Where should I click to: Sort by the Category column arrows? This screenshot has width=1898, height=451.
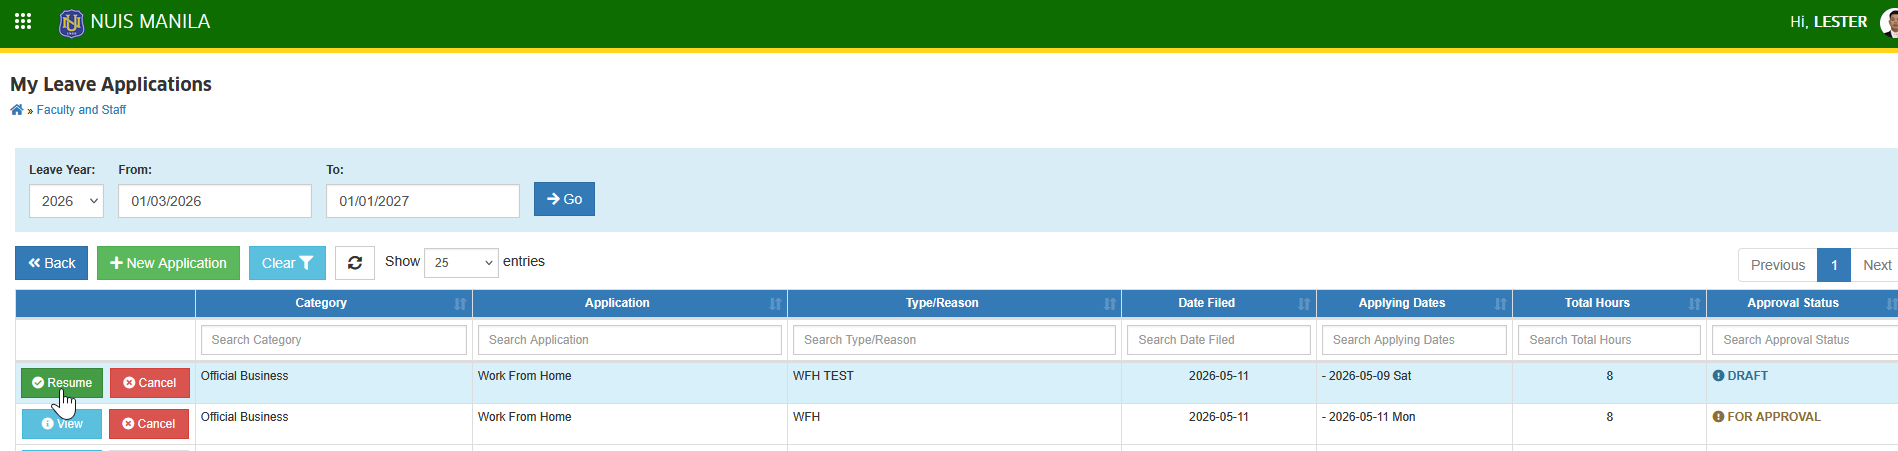[460, 304]
